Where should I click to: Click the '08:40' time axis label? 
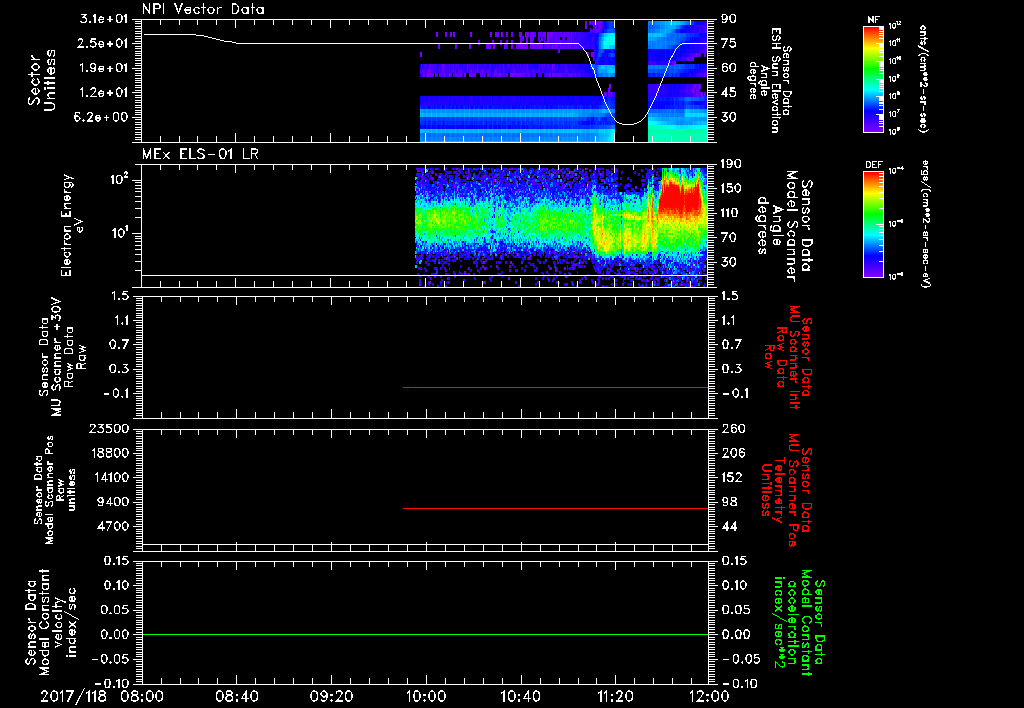click(x=236, y=696)
